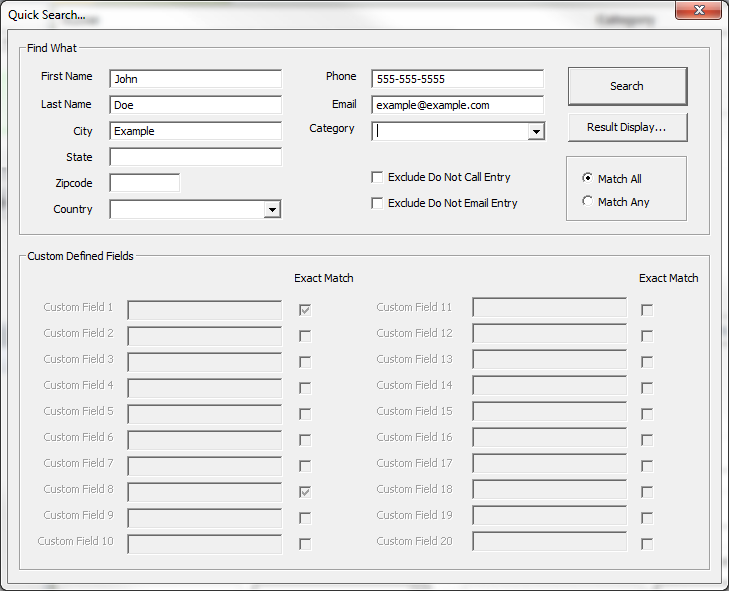Select the Match All radio option

point(588,178)
